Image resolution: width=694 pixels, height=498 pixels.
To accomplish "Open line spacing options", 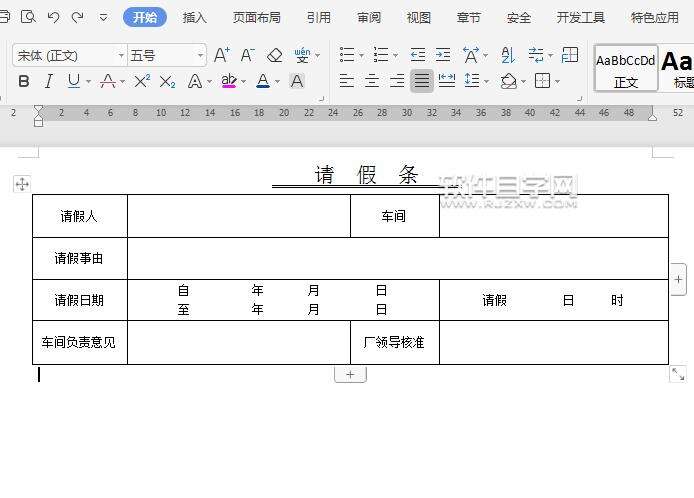I will pos(472,81).
